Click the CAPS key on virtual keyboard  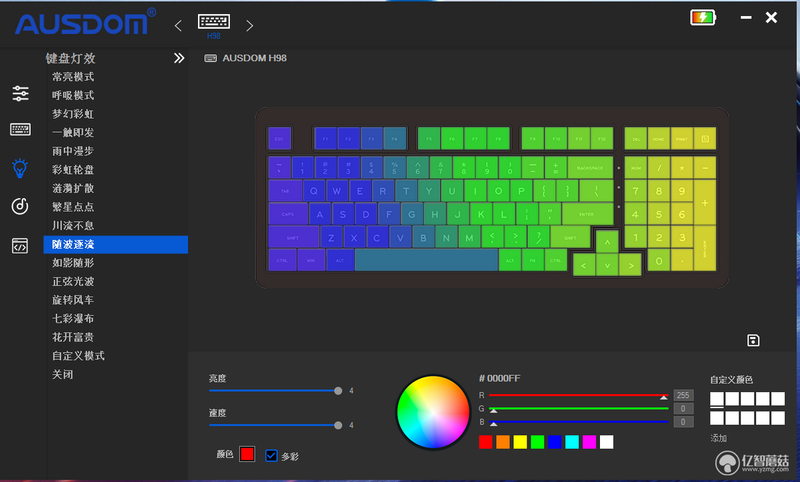(288, 214)
